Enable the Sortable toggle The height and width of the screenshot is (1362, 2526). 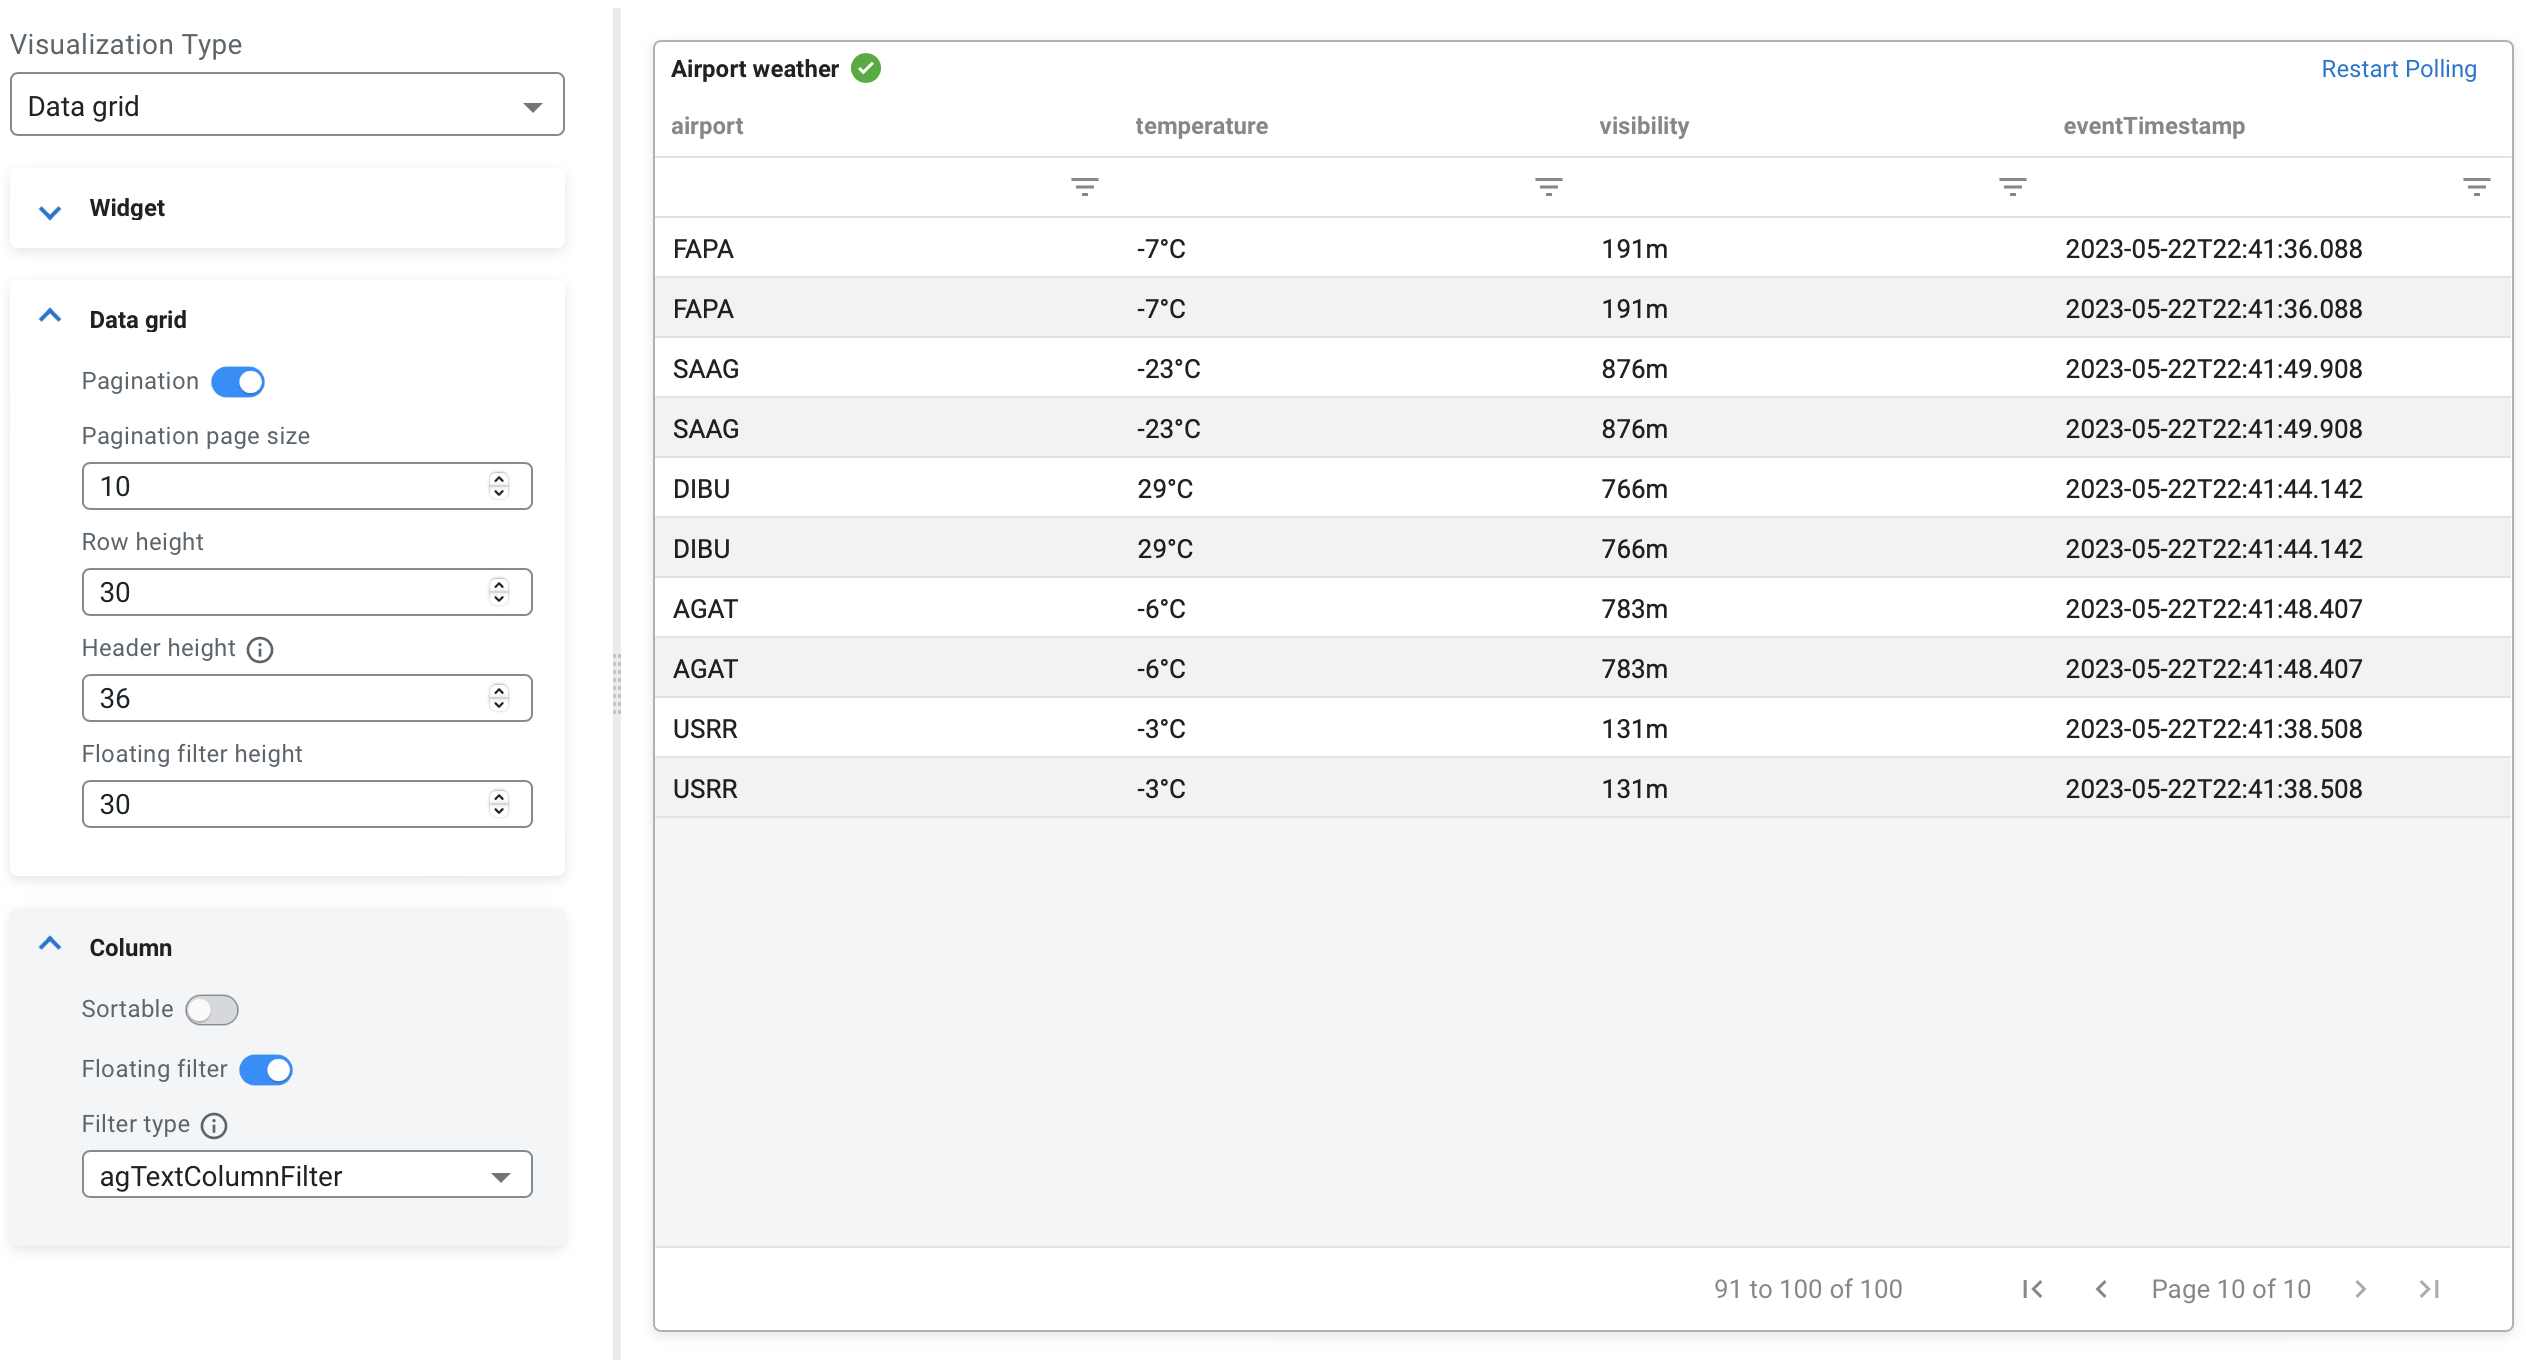[x=212, y=1010]
